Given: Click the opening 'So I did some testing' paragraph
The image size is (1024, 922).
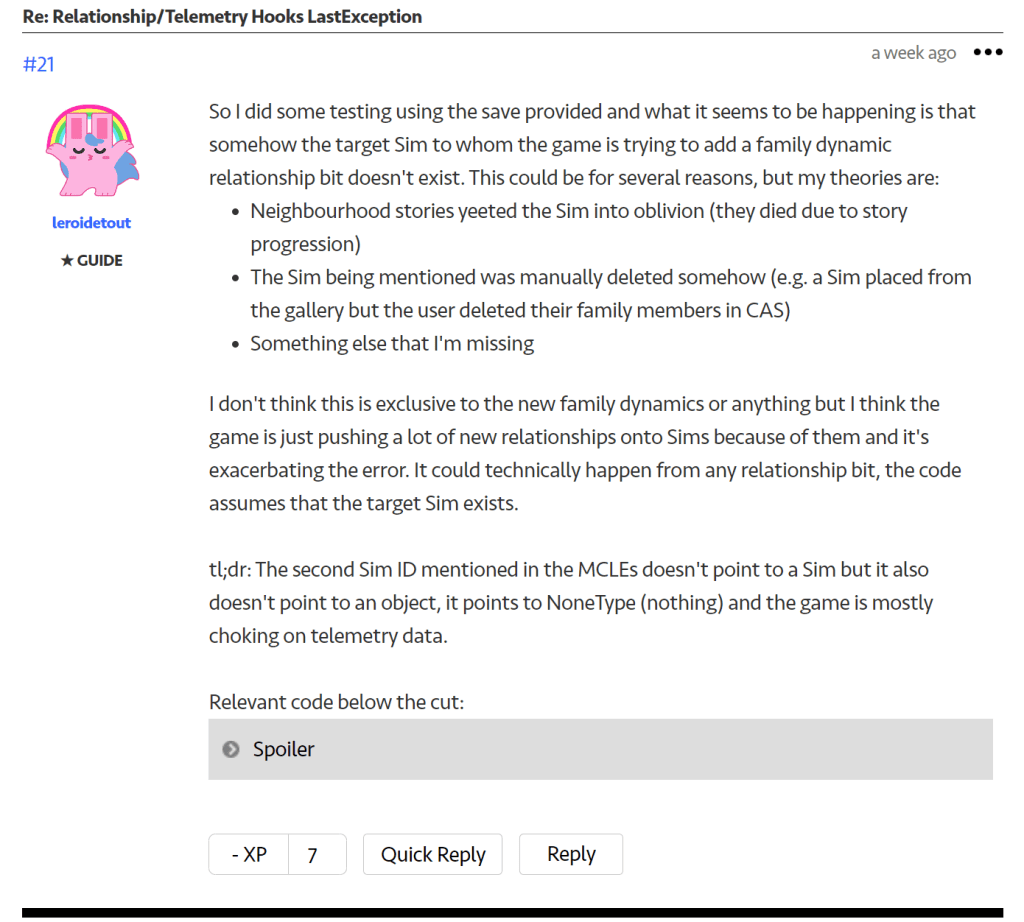Looking at the screenshot, I should pos(592,145).
